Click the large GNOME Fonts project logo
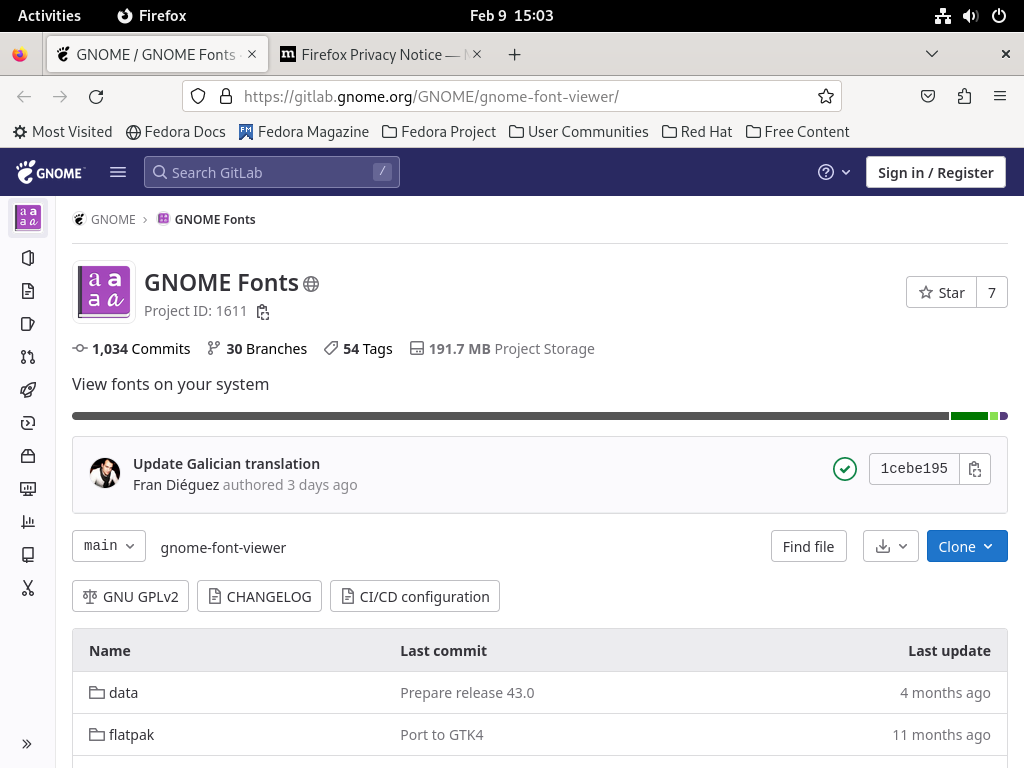Viewport: 1024px width, 768px height. pos(104,292)
